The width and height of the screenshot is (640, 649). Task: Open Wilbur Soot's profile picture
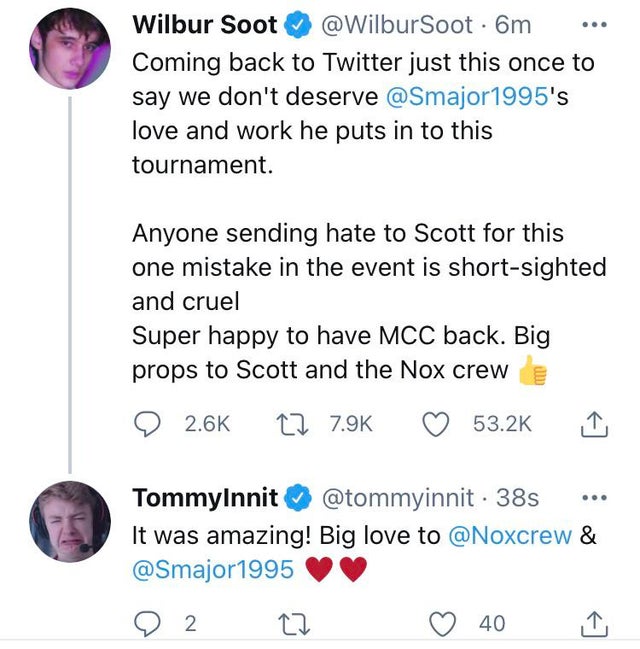tap(70, 48)
